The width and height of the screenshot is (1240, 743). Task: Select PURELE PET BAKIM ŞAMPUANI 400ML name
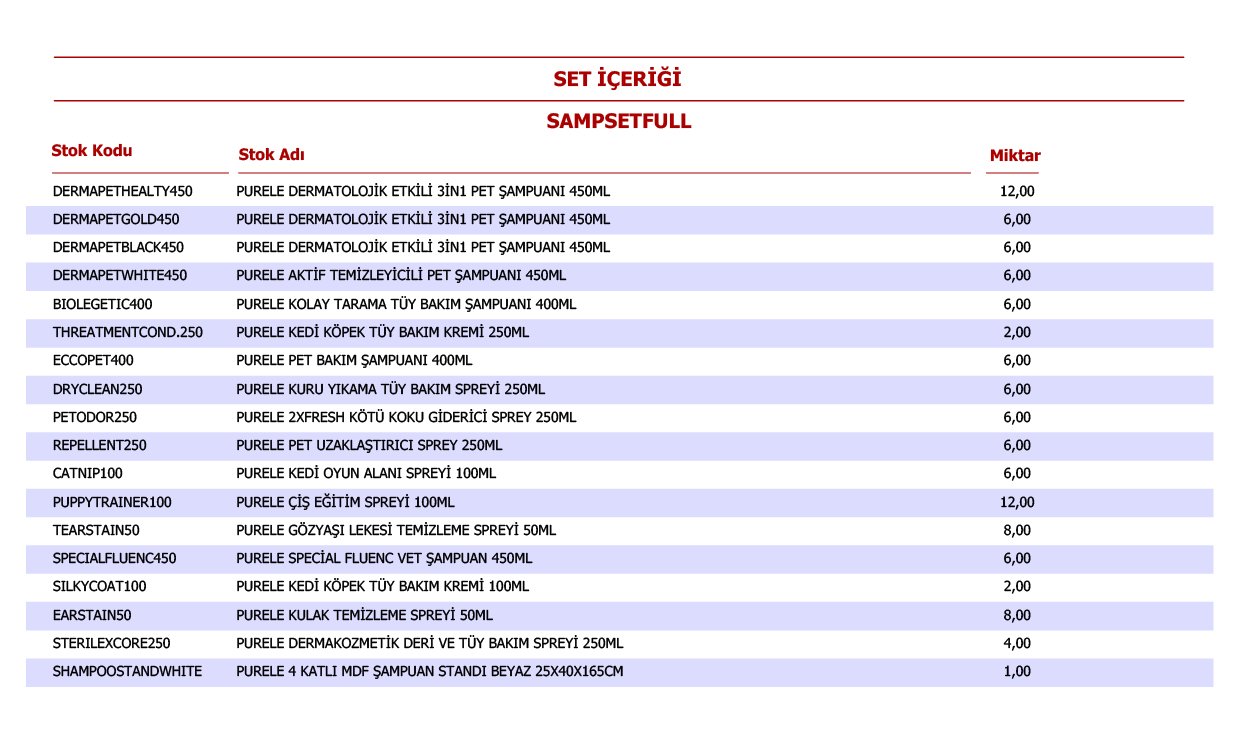tap(354, 360)
